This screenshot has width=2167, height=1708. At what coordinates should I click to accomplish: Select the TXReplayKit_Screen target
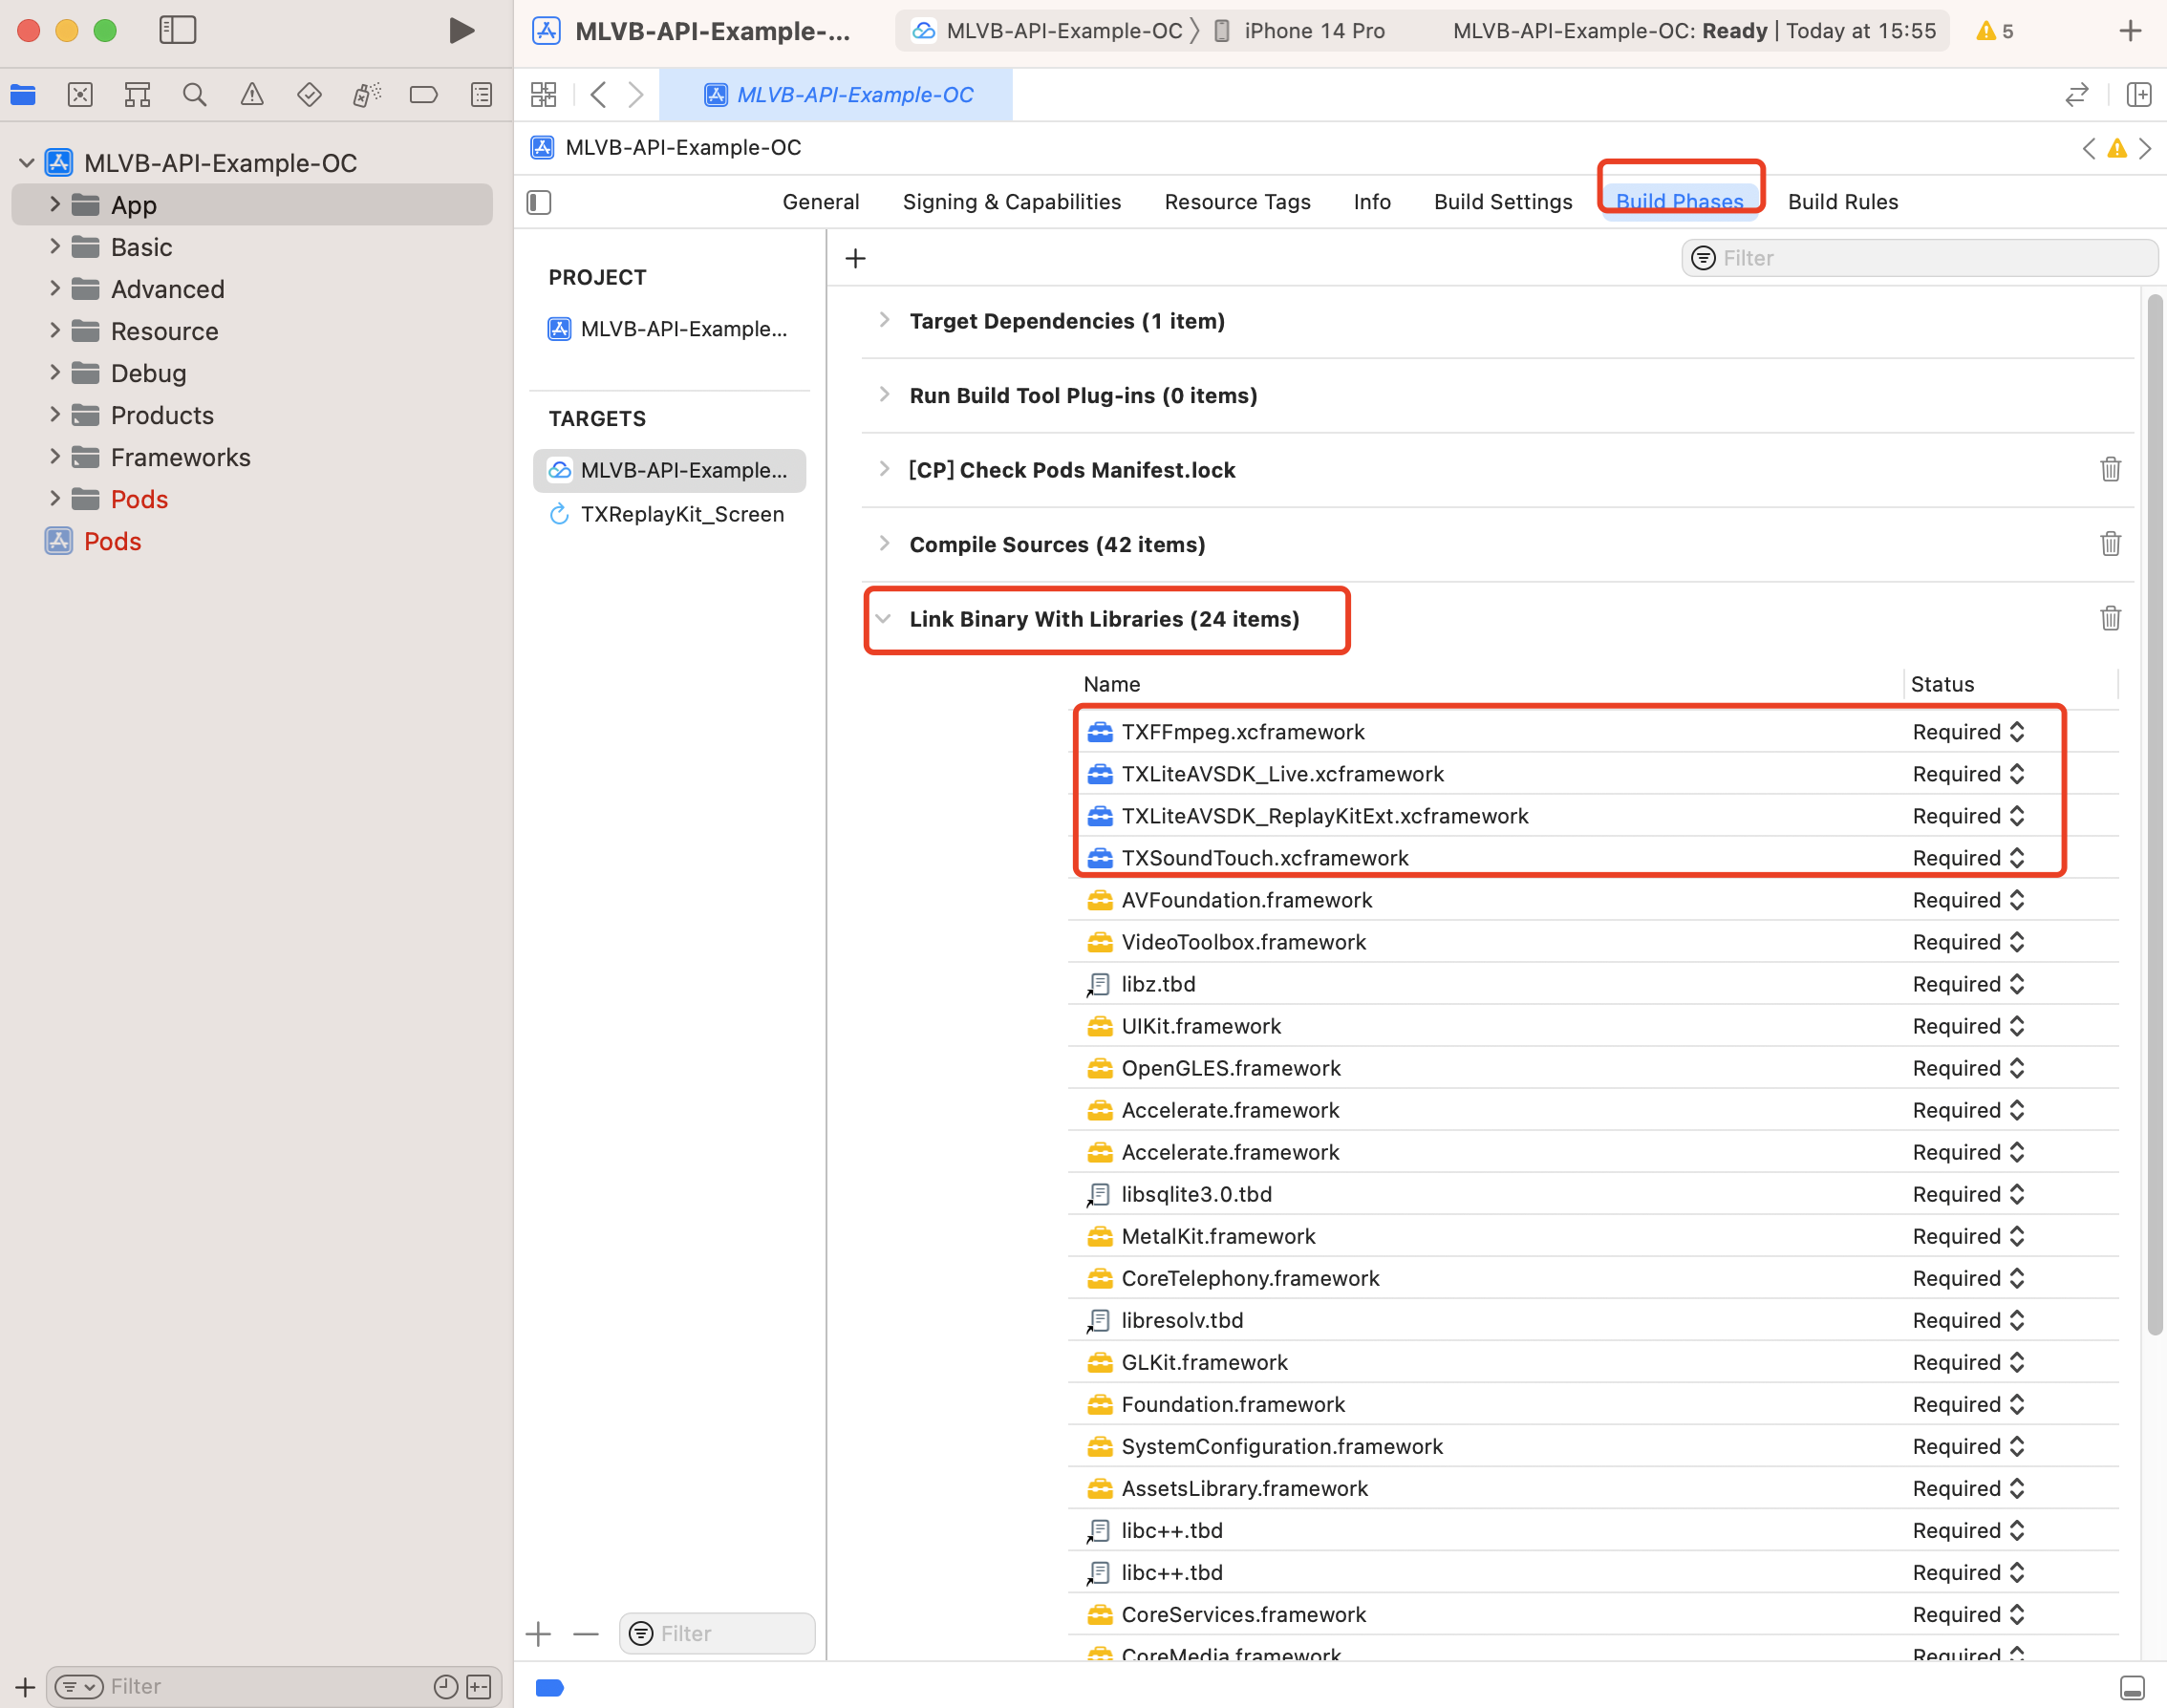pyautogui.click(x=681, y=514)
